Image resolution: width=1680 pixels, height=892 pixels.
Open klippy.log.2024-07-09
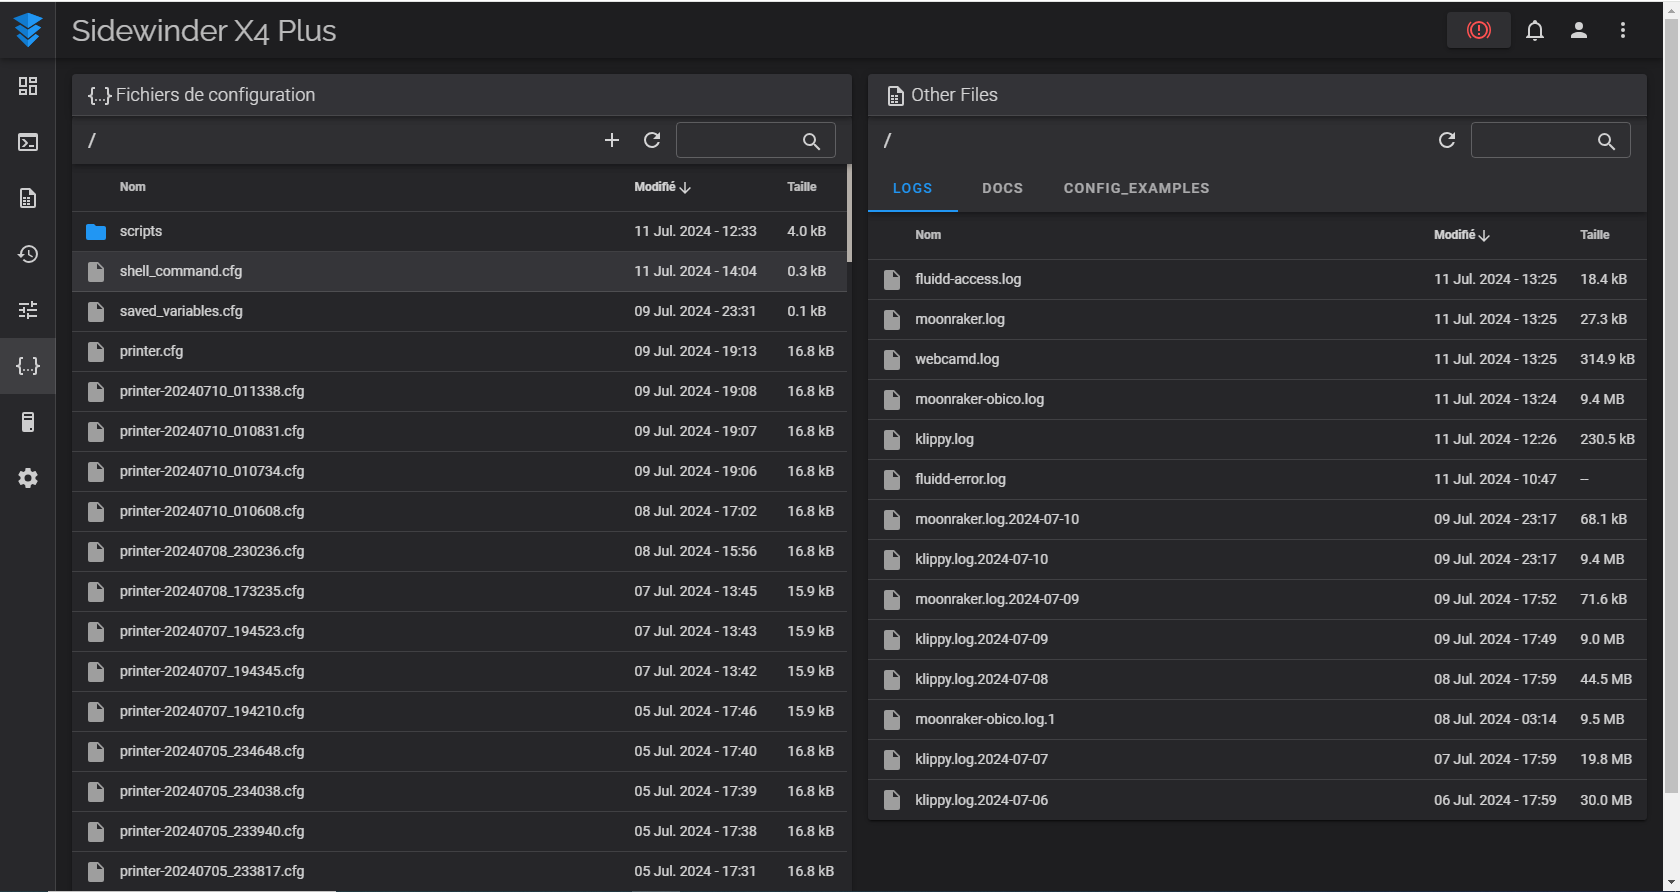pyautogui.click(x=1257, y=639)
